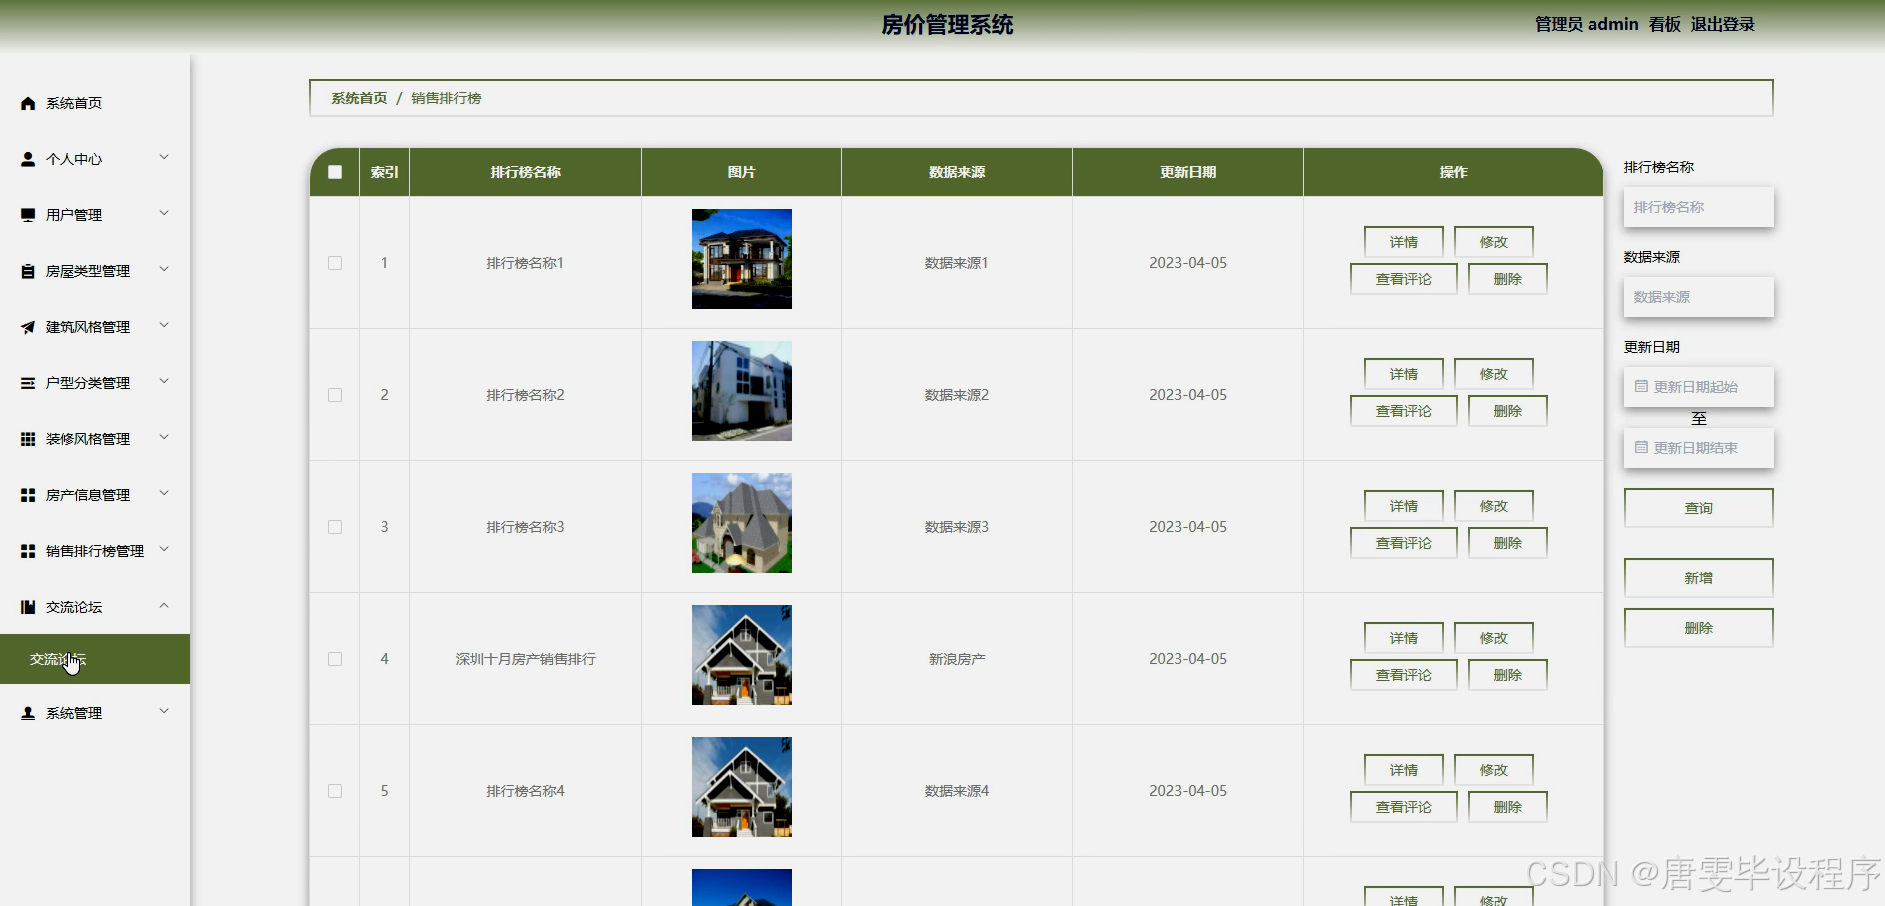Click the book icon beside 交流论坛 menu
1885x906 pixels.
tap(28, 607)
